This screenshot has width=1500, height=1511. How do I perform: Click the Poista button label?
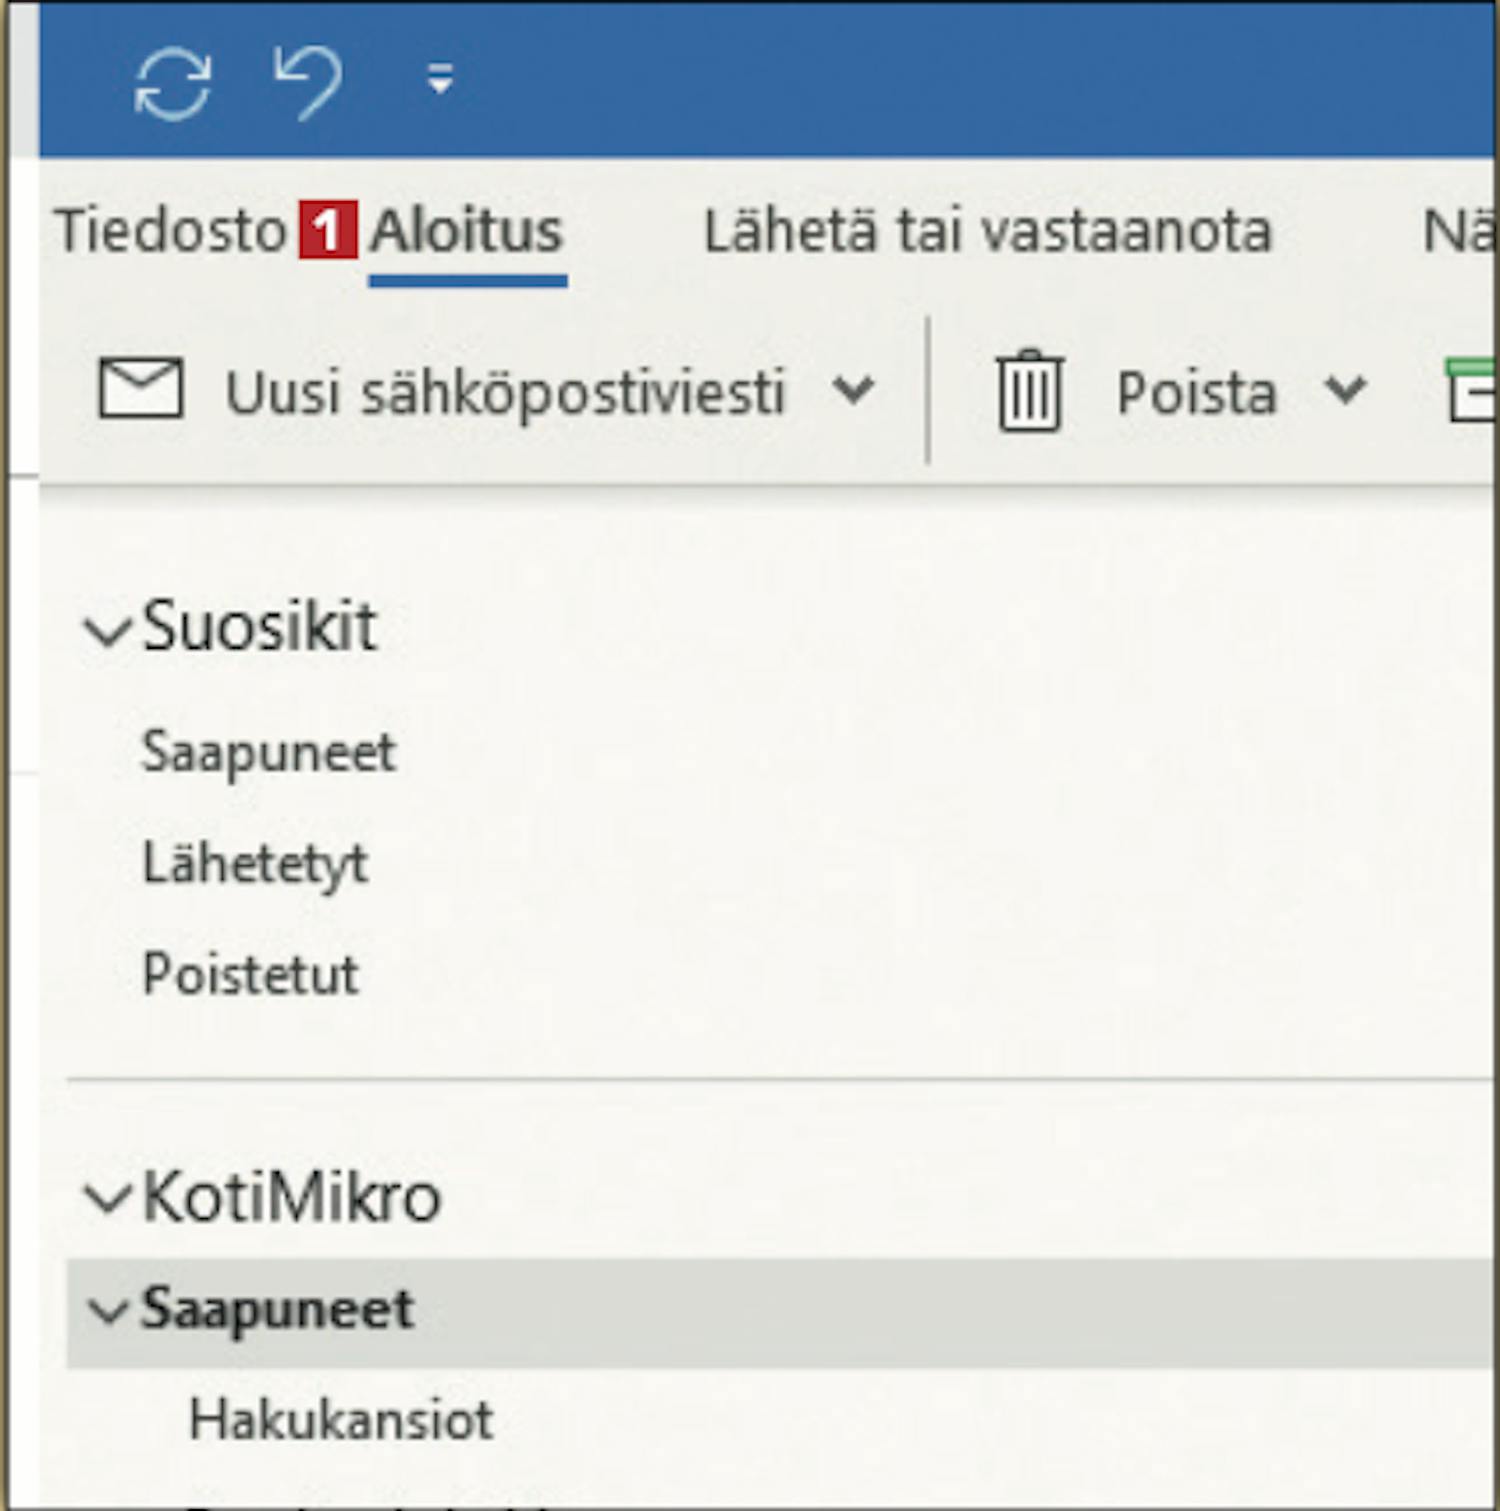point(1197,392)
